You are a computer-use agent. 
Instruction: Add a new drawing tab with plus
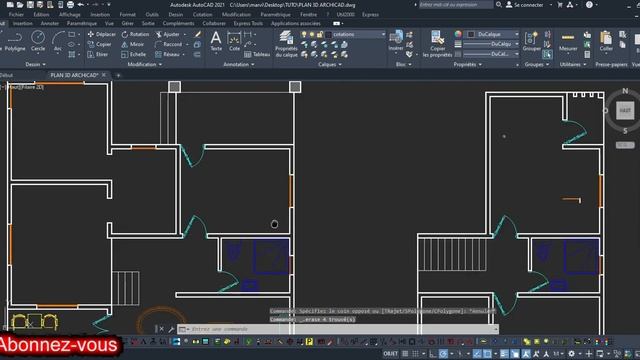[118, 75]
